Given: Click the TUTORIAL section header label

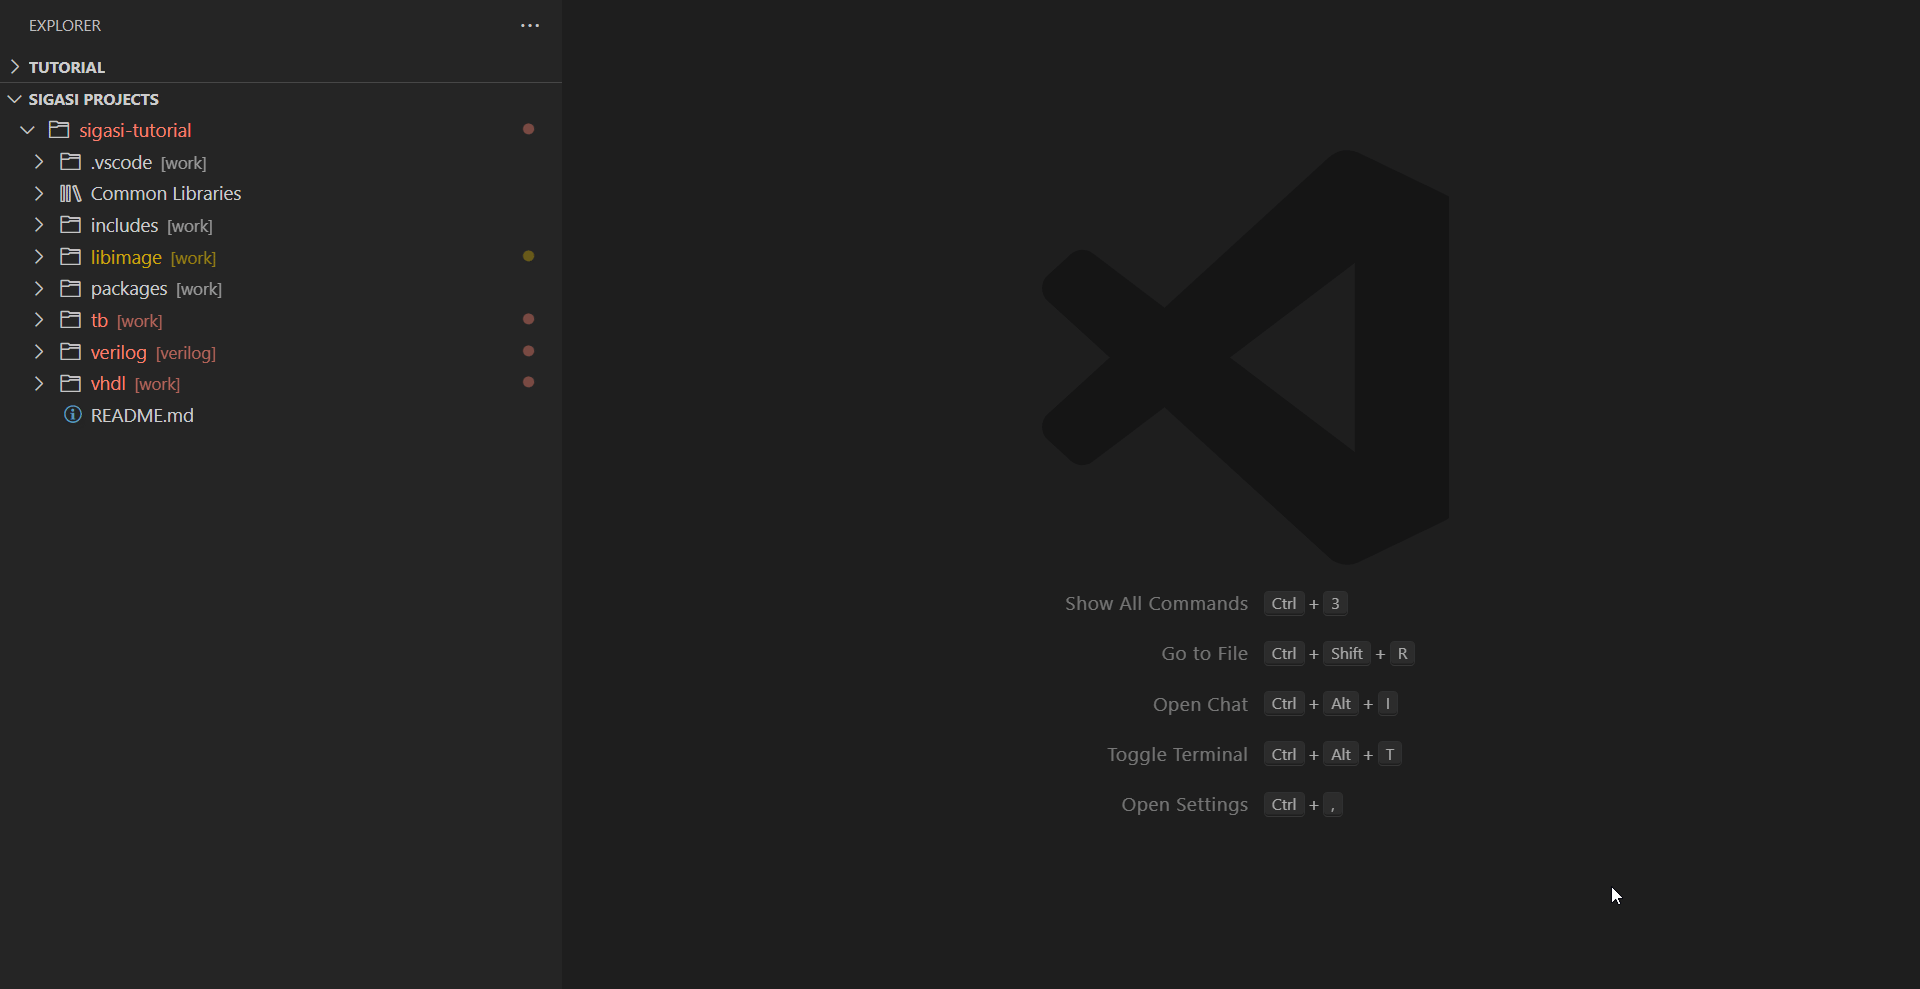Looking at the screenshot, I should tap(67, 67).
